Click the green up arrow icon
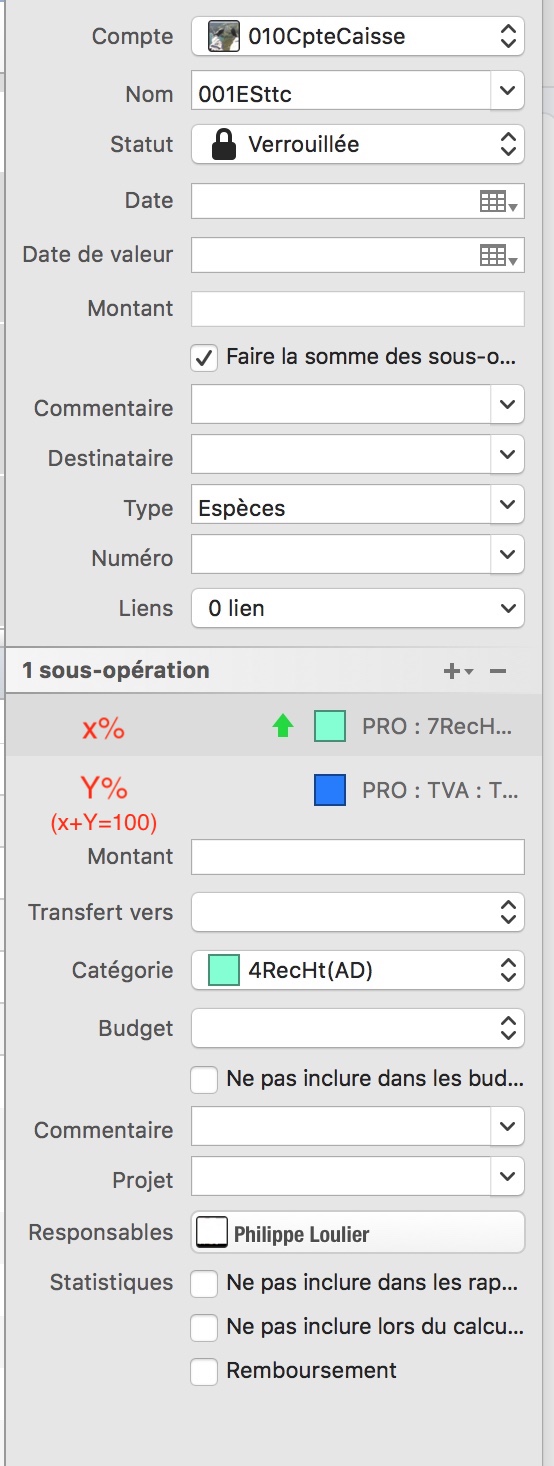The height and width of the screenshot is (1466, 554). click(x=283, y=727)
